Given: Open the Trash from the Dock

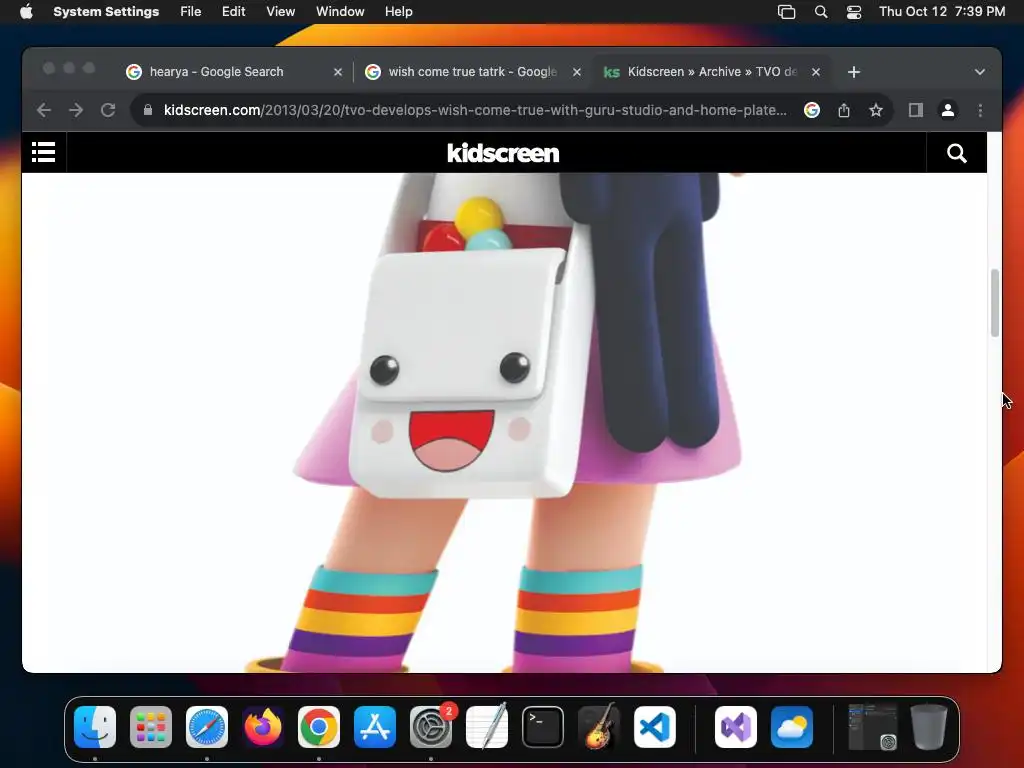Looking at the screenshot, I should point(929,727).
